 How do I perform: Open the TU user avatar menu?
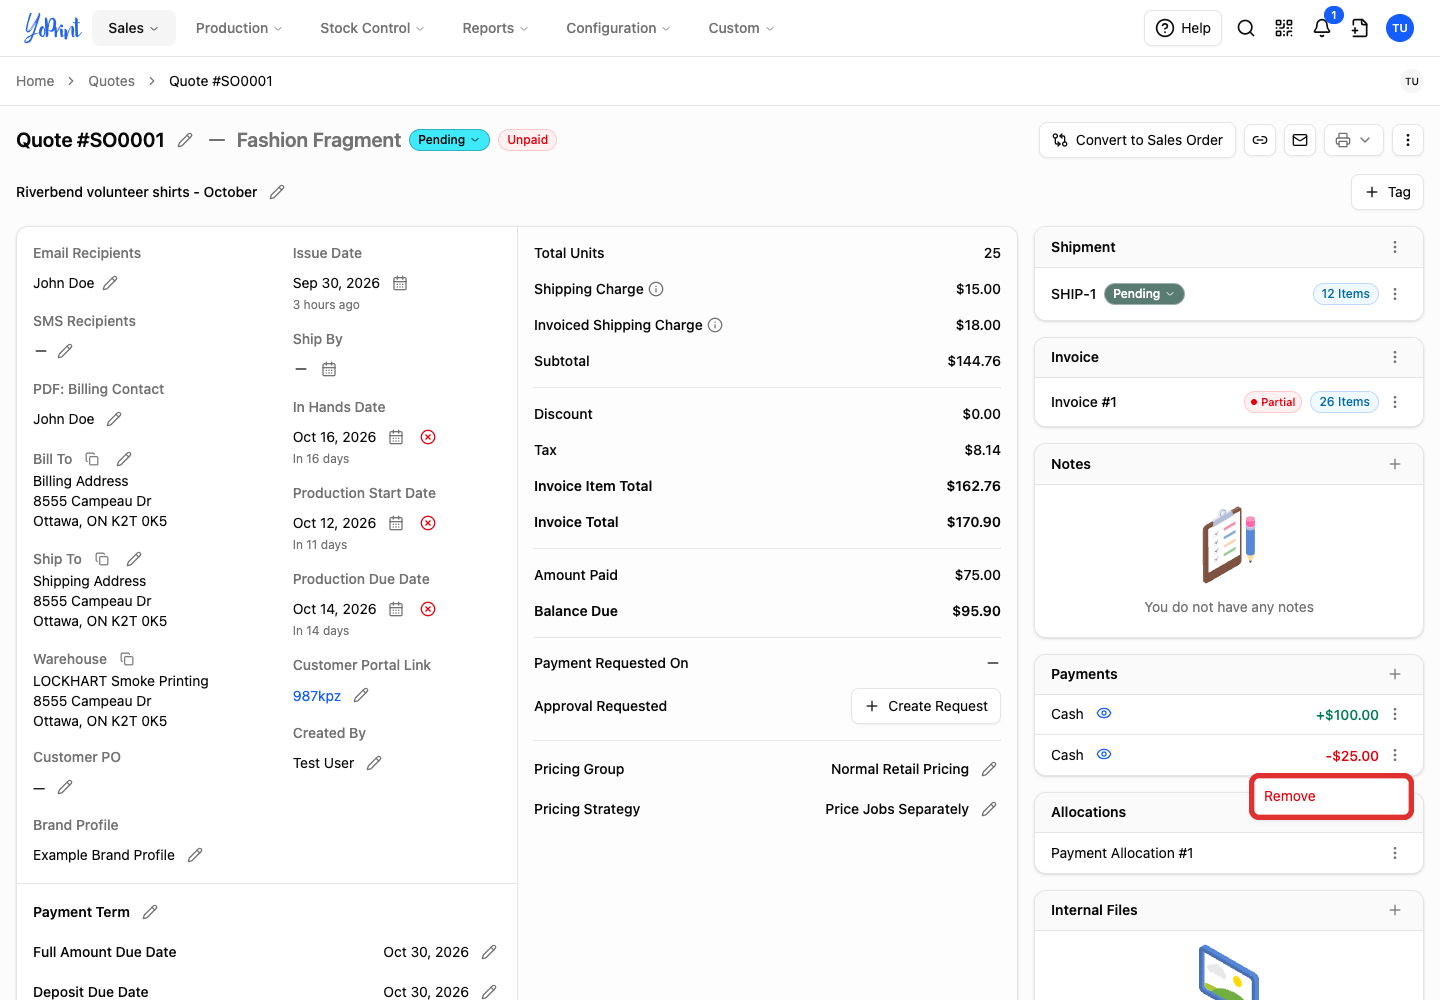(1400, 28)
